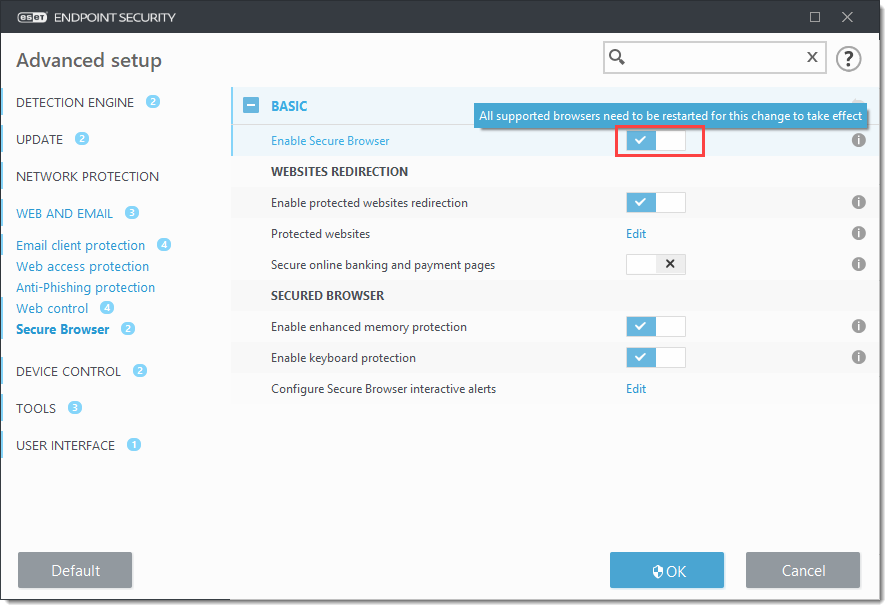Click the Device Control badge 2
The width and height of the screenshot is (890, 610).
click(140, 371)
